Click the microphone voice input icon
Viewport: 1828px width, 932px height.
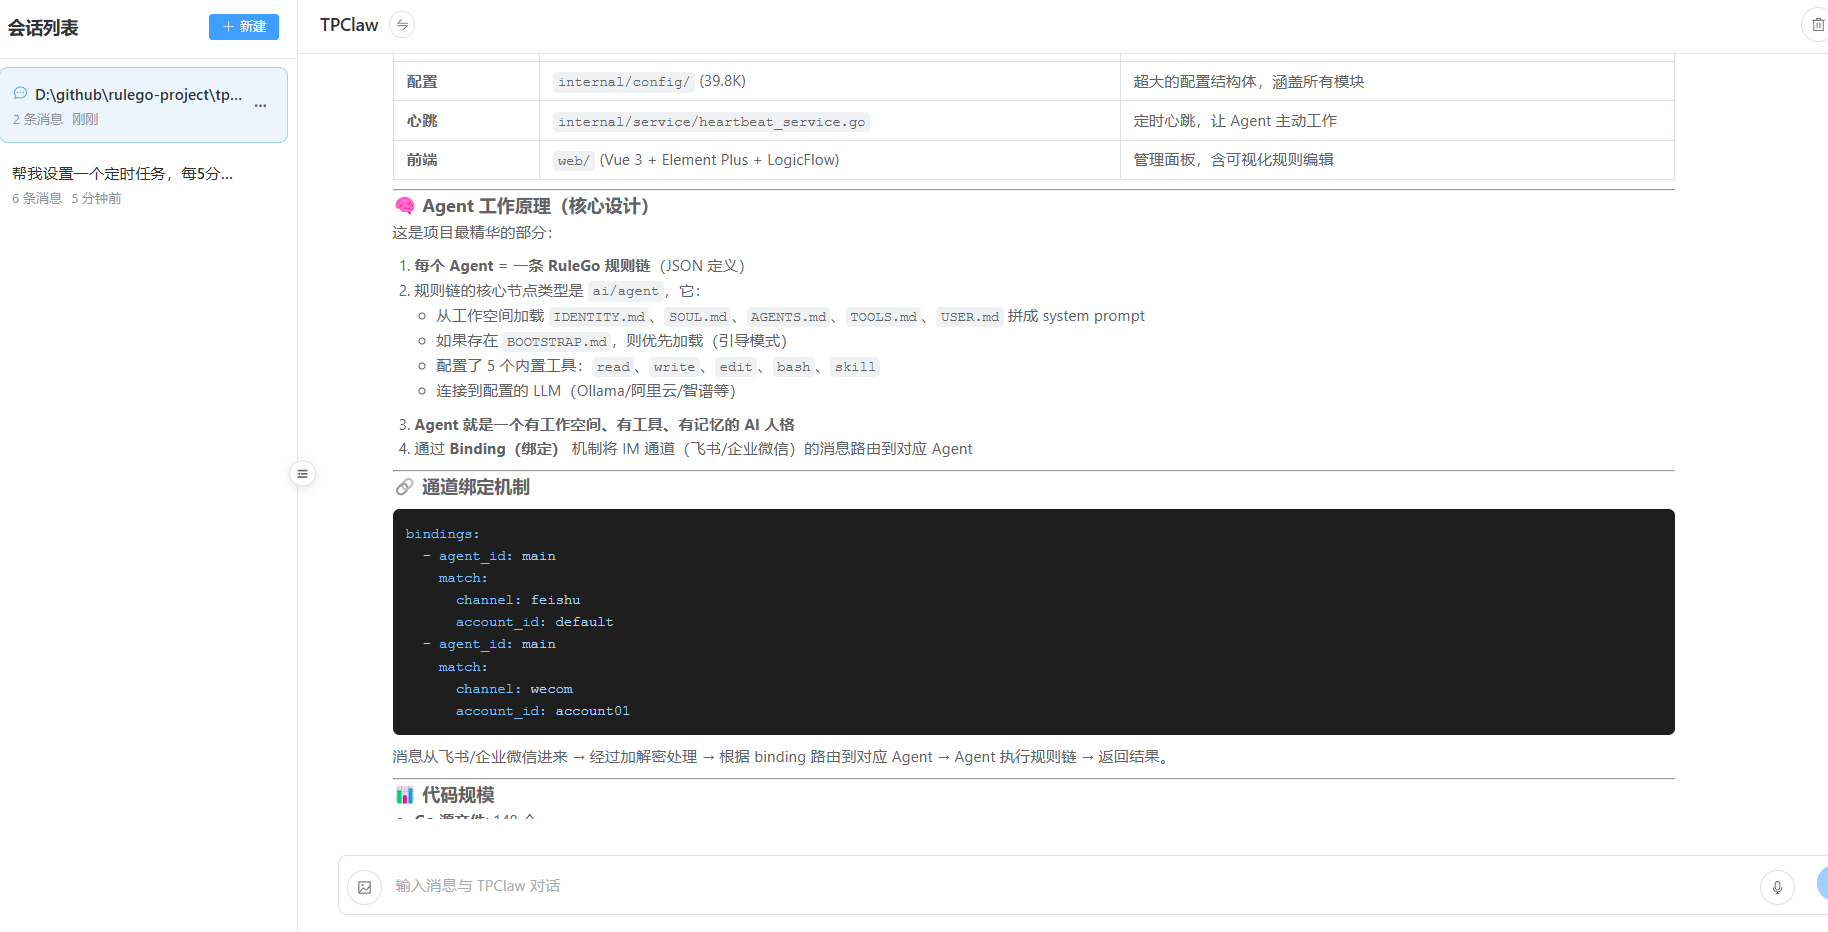point(1777,887)
